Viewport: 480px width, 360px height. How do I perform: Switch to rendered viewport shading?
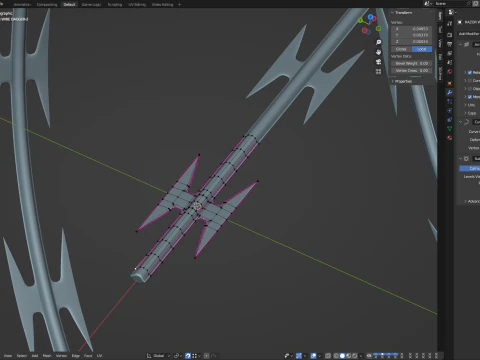coord(355,356)
